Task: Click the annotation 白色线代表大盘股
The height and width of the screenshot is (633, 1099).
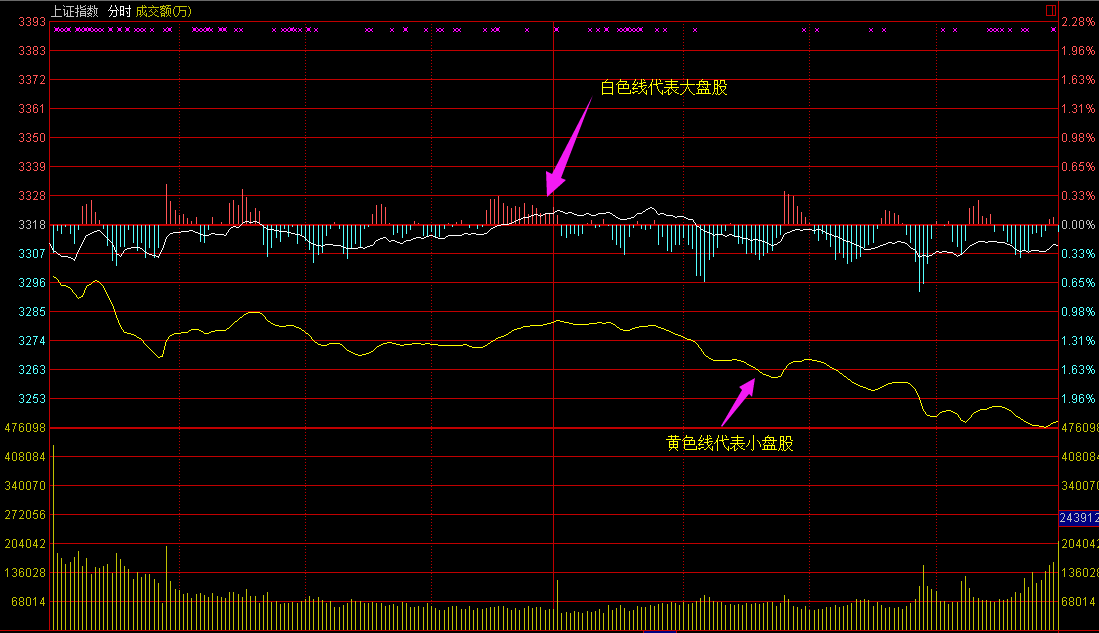Action: point(663,88)
